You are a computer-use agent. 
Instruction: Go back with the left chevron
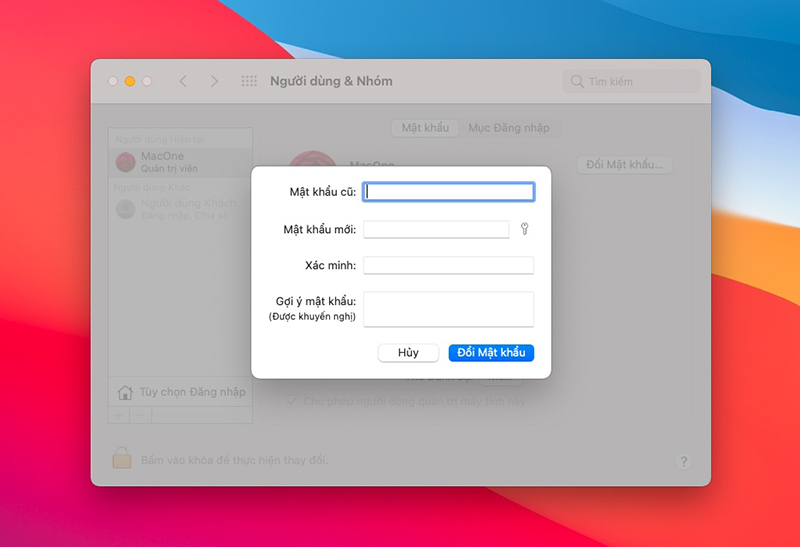(183, 81)
